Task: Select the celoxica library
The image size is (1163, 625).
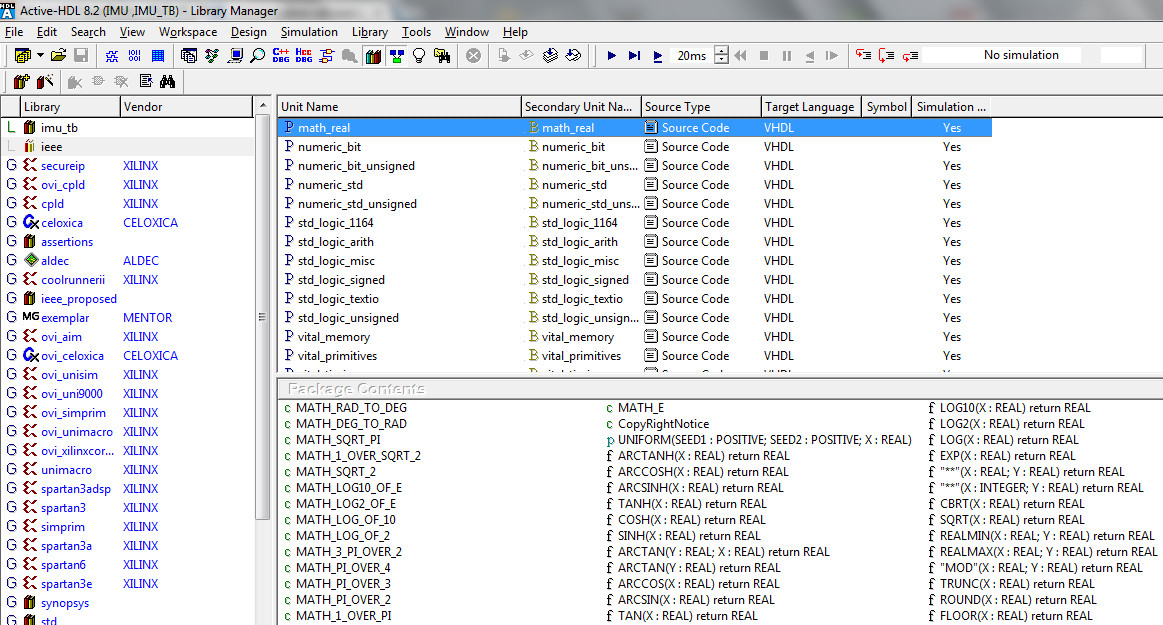Action: point(62,222)
